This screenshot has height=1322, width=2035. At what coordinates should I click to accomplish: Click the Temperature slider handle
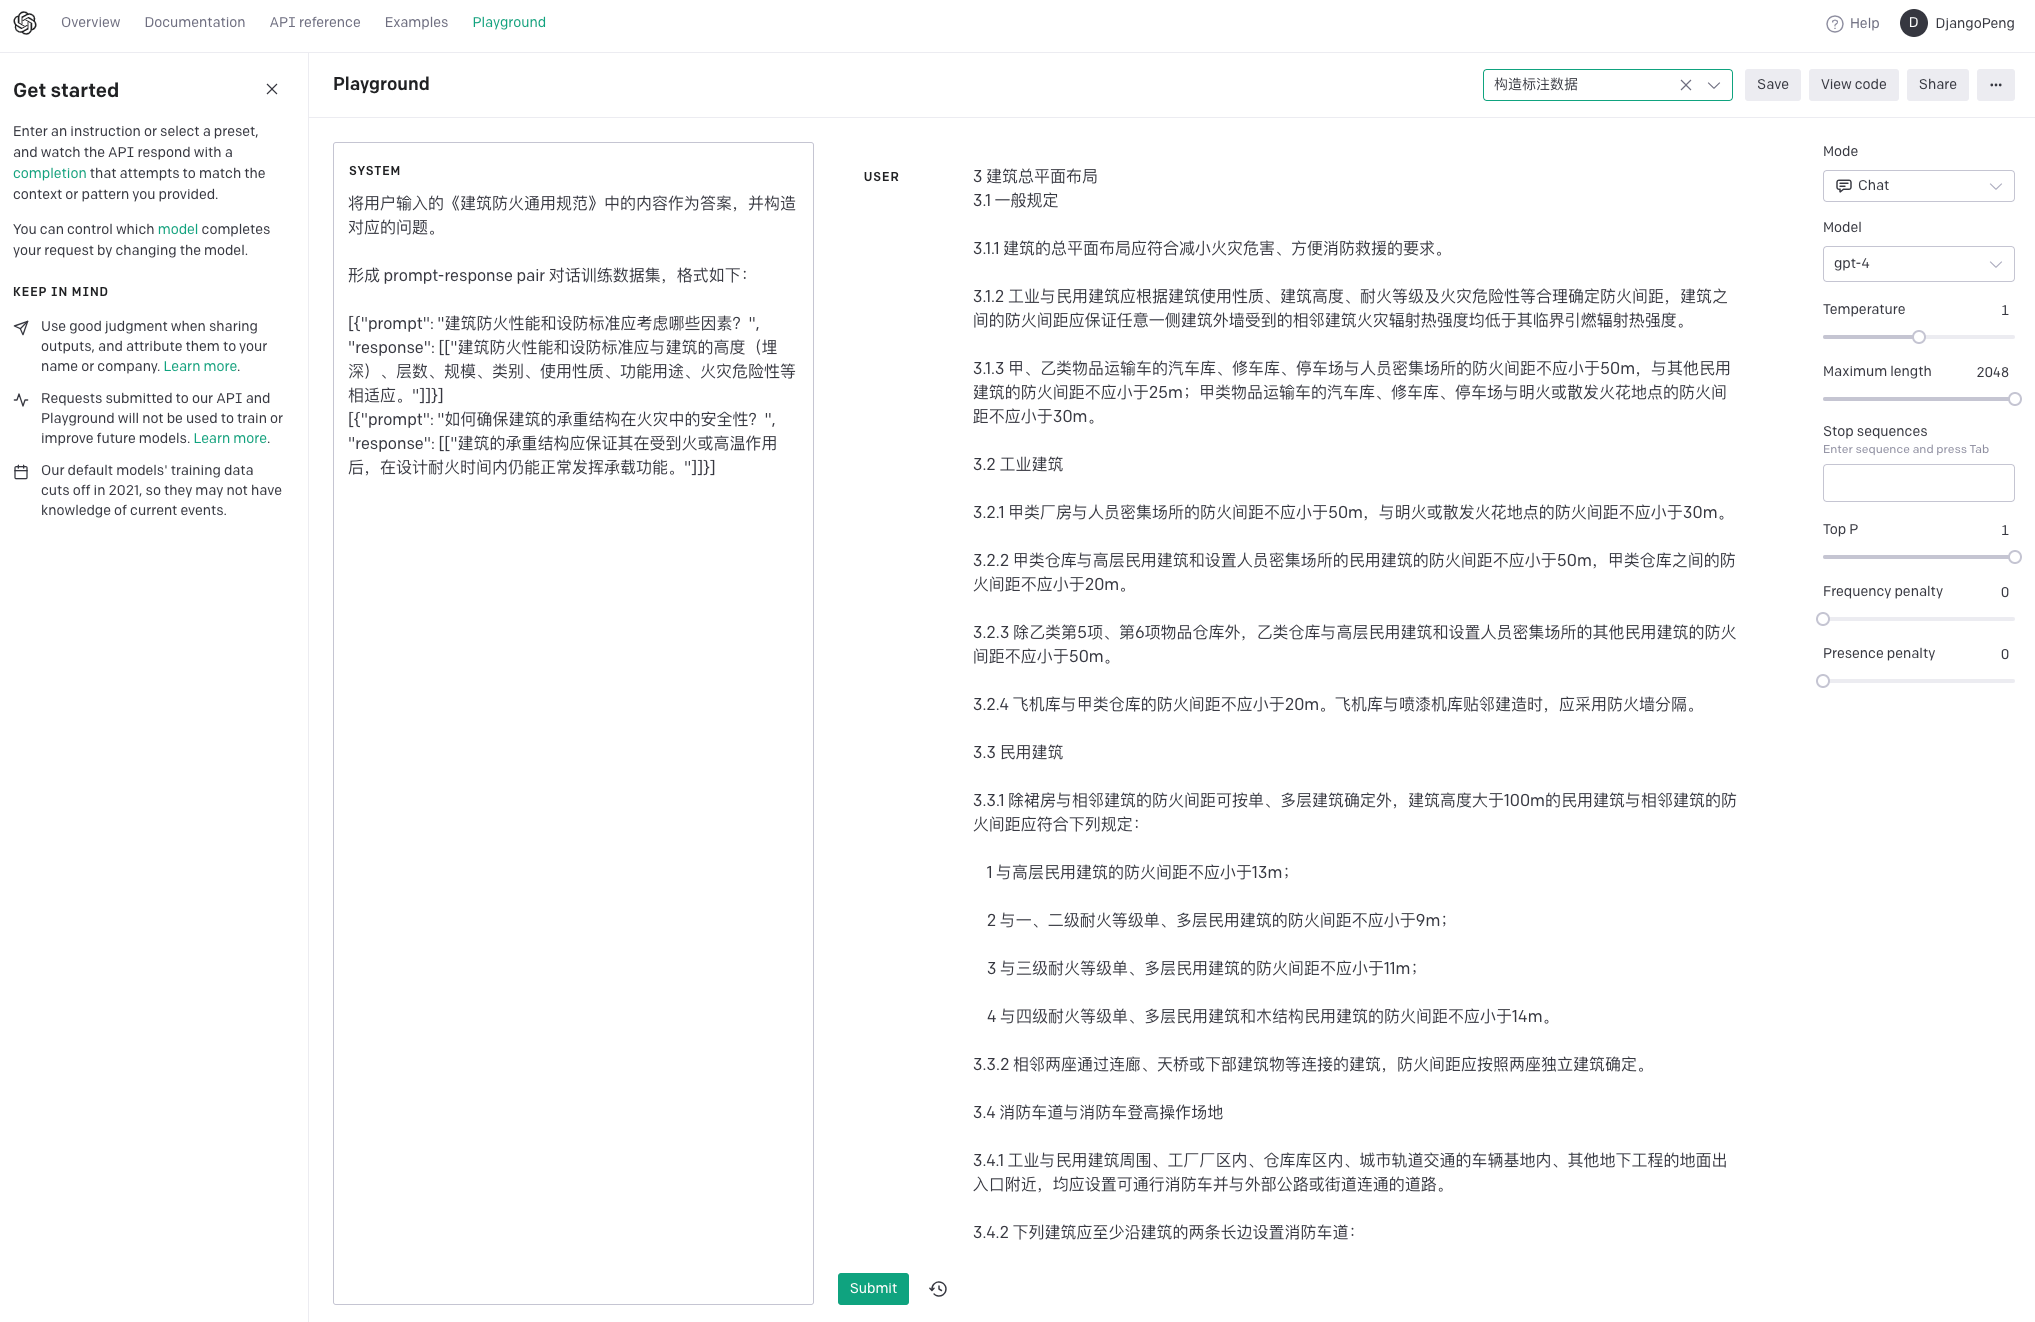(x=1919, y=337)
